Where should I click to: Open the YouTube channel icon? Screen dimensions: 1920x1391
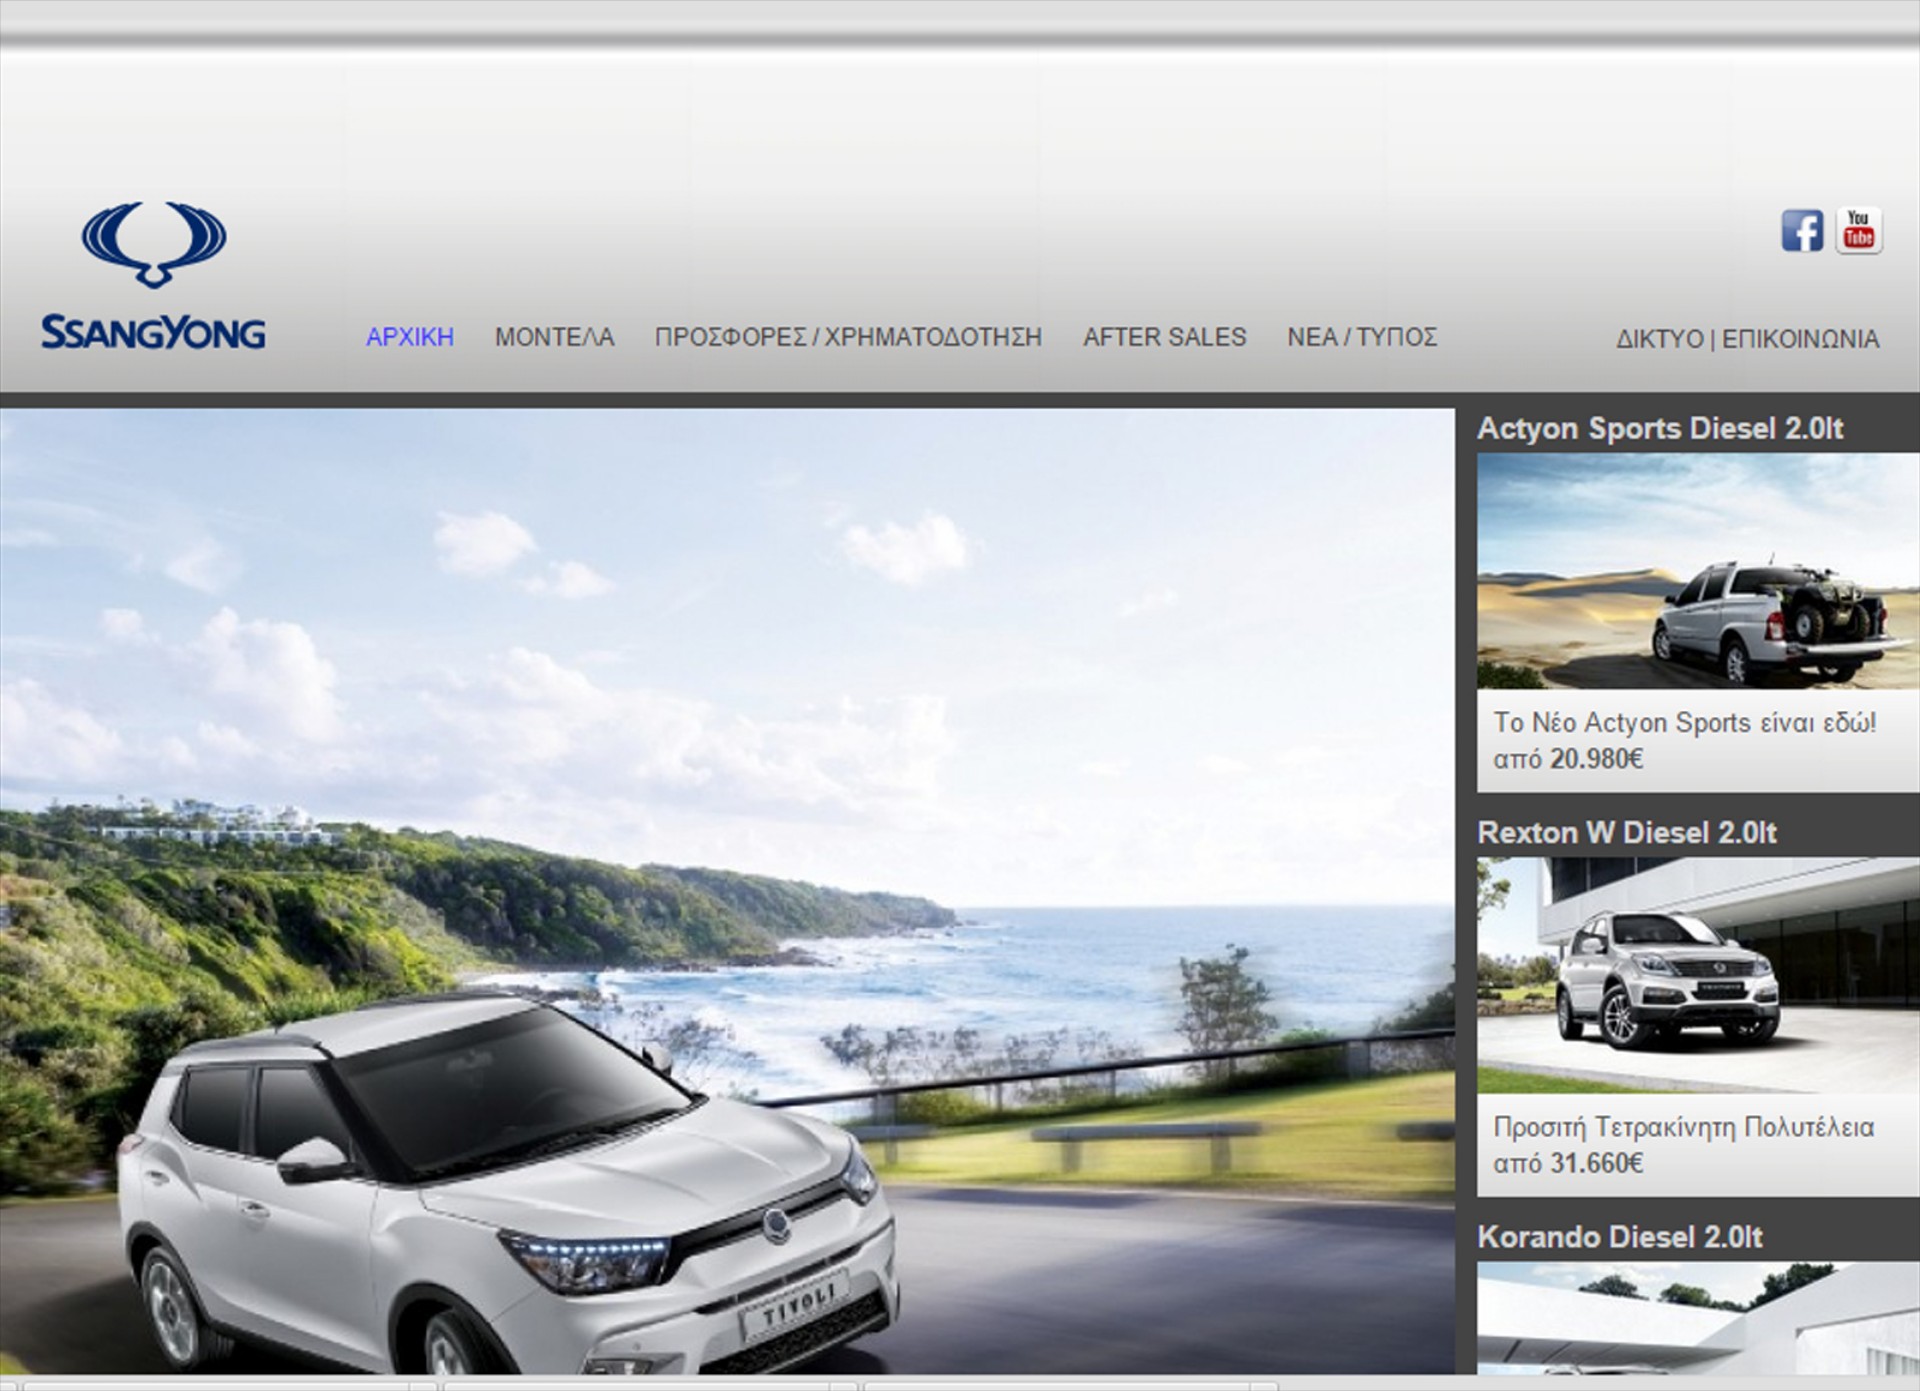pos(1859,231)
